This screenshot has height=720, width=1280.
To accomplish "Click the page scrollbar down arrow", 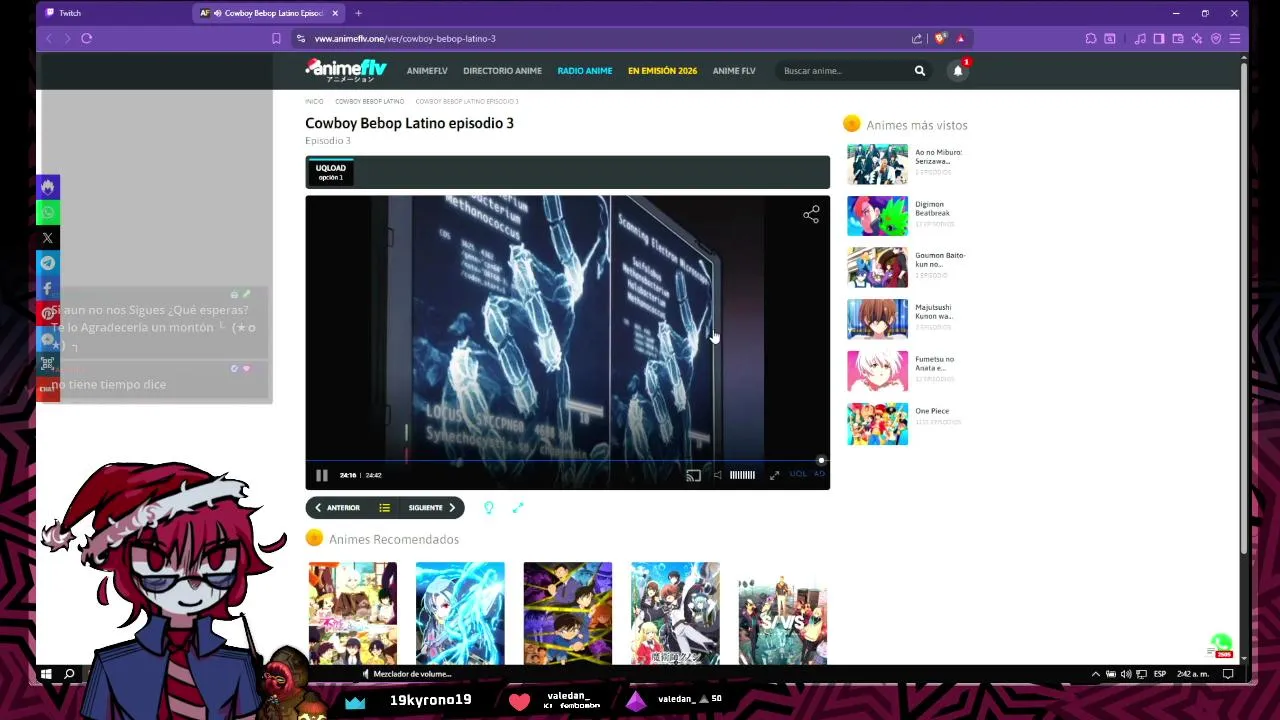I will pos(1244,660).
